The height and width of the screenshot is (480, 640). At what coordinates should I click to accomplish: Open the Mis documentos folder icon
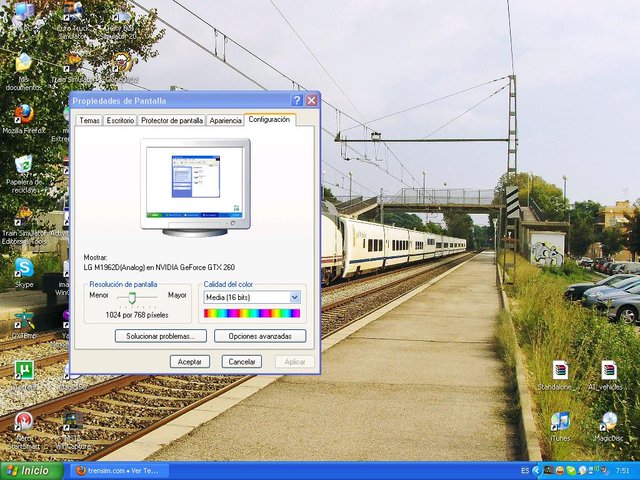23,63
